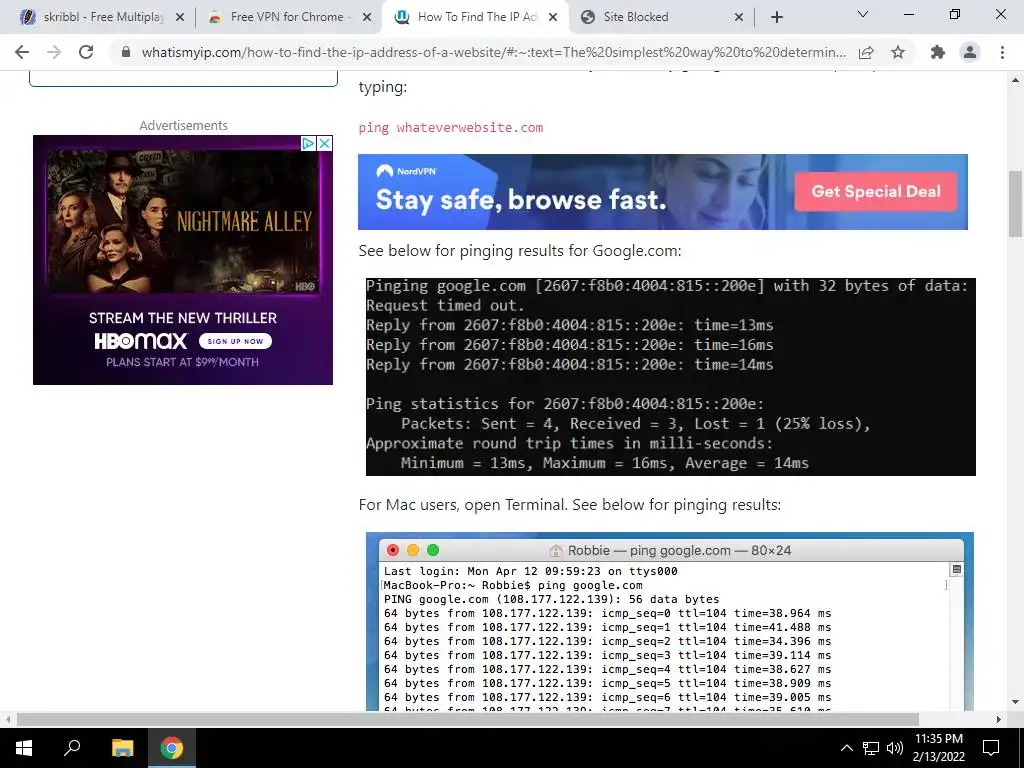Open the Extensions puzzle icon

[x=938, y=52]
